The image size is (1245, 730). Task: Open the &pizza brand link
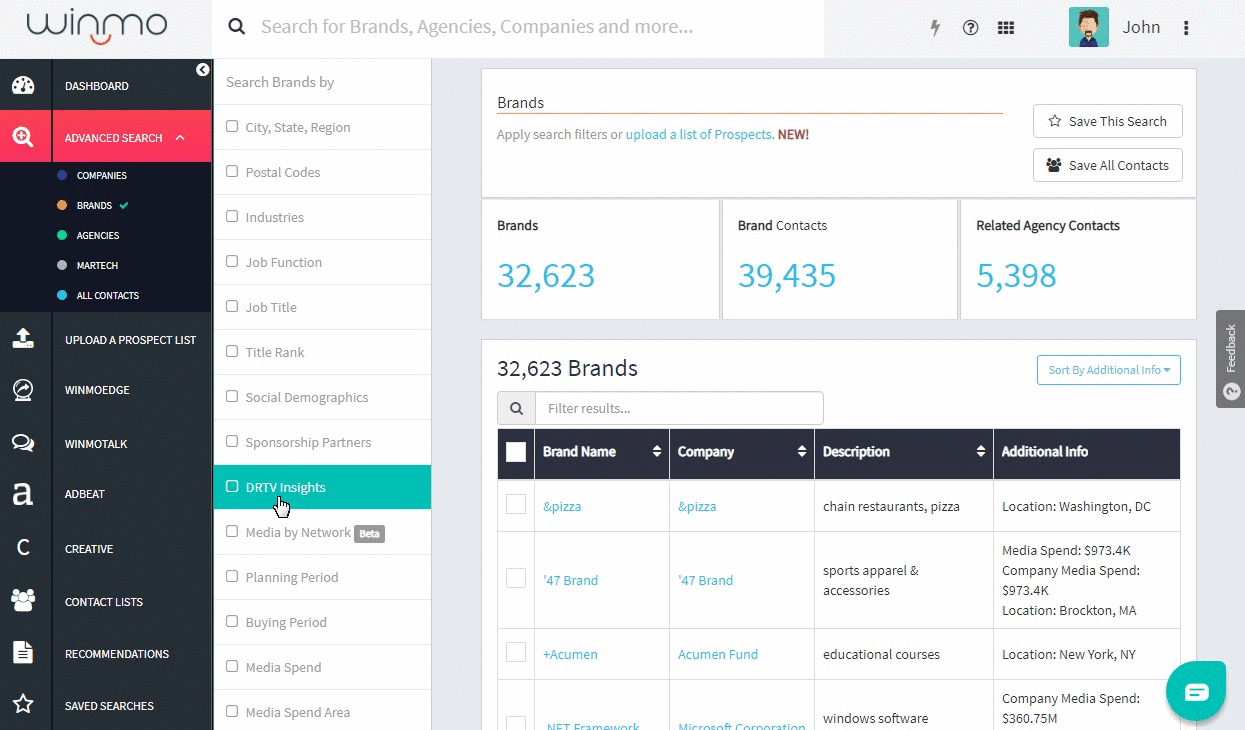(x=562, y=506)
